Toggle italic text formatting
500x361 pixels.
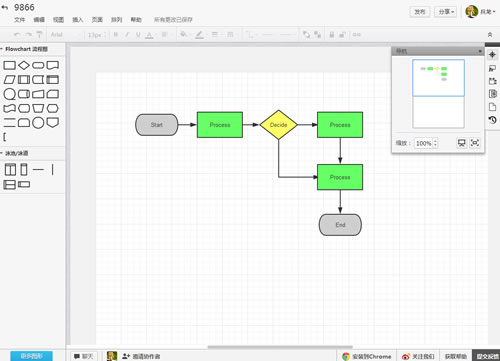(x=127, y=34)
